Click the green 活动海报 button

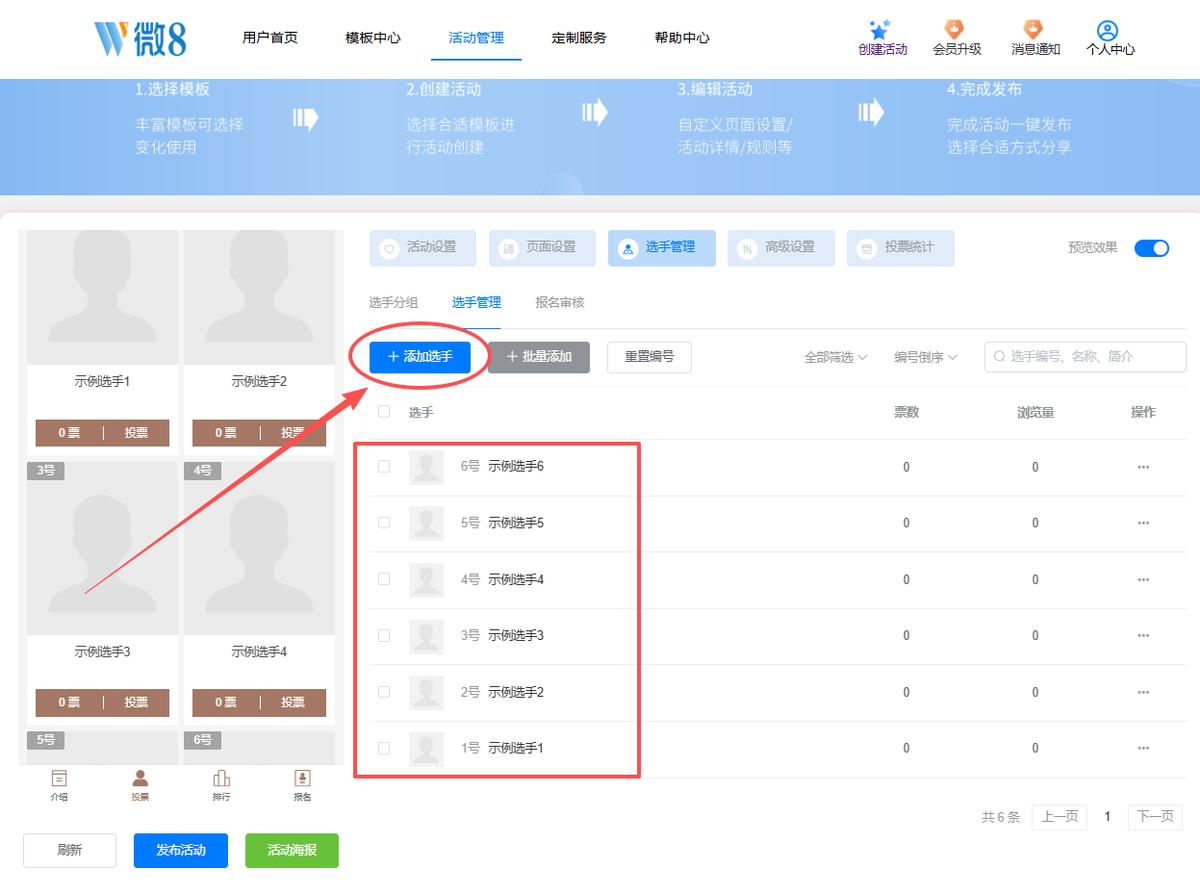[x=292, y=850]
